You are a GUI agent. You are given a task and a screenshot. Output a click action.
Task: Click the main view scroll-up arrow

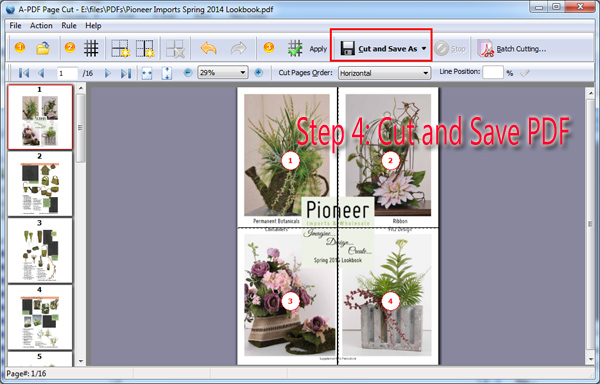click(590, 93)
